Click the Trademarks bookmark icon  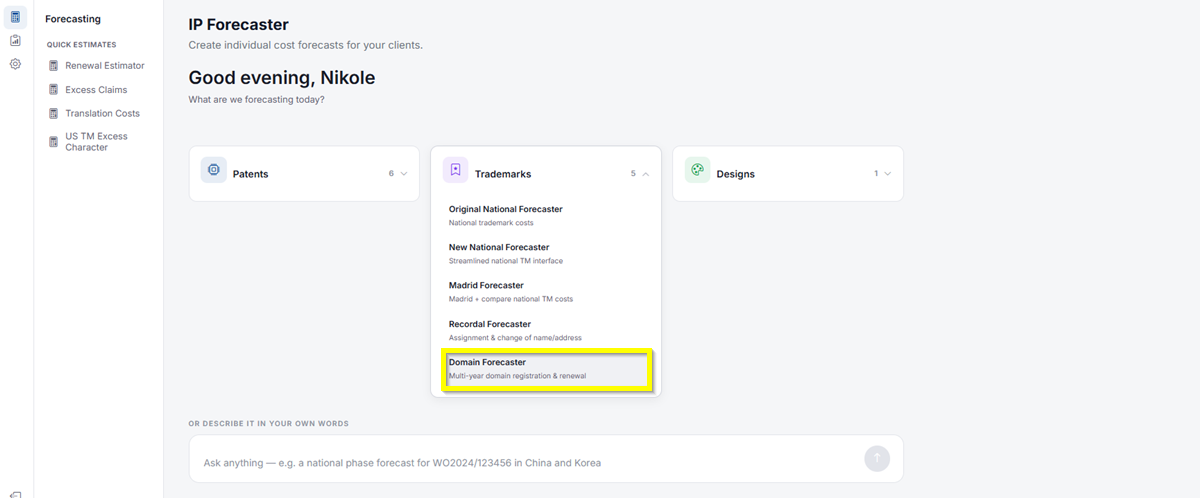click(455, 170)
